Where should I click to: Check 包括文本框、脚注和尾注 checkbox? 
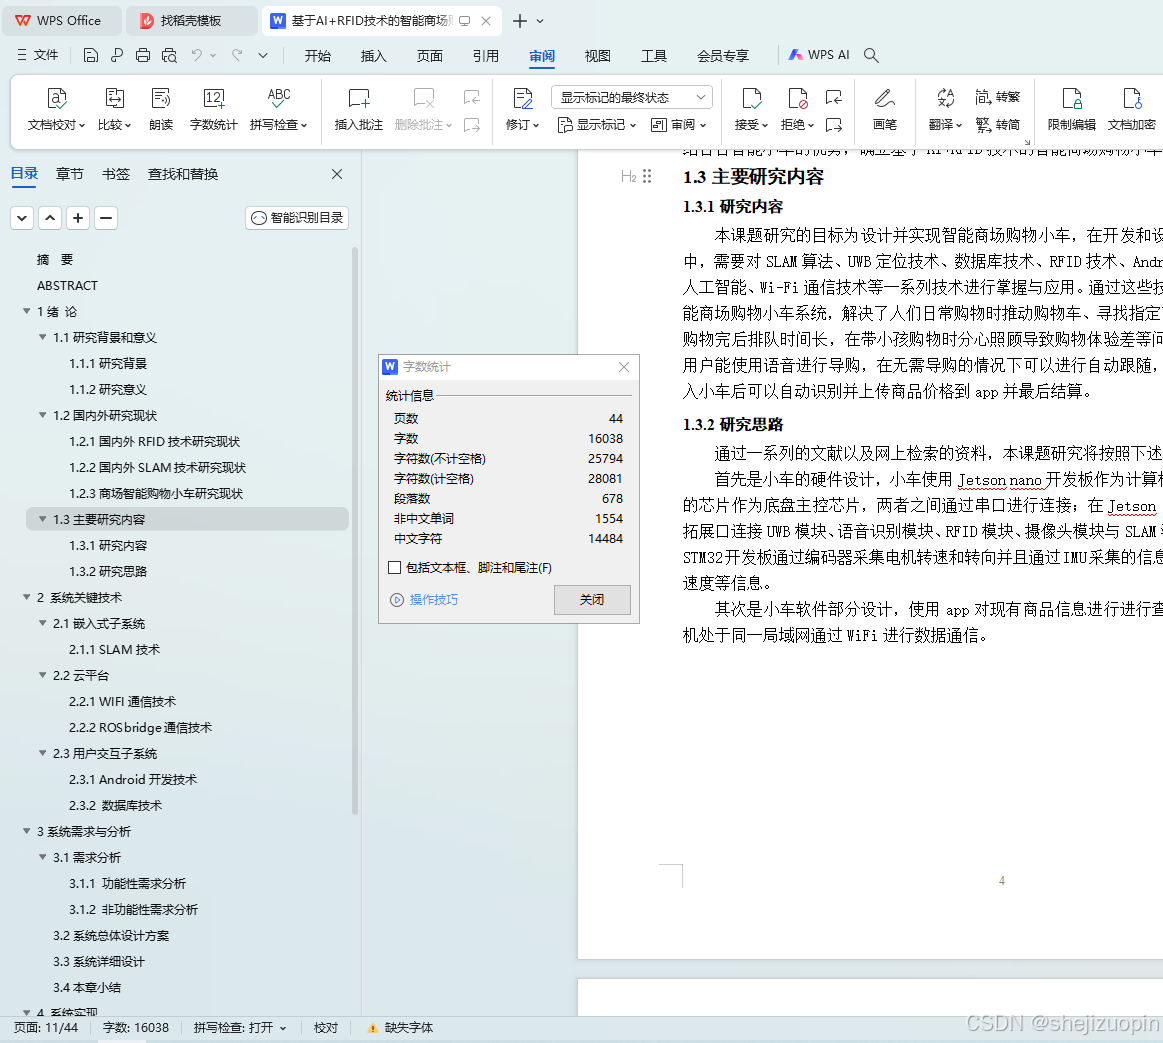[395, 567]
